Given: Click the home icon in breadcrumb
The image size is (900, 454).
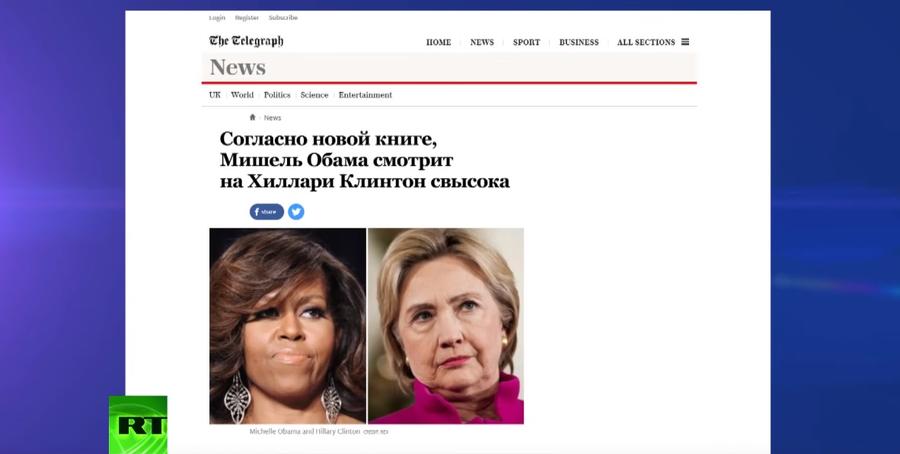Looking at the screenshot, I should pyautogui.click(x=252, y=117).
